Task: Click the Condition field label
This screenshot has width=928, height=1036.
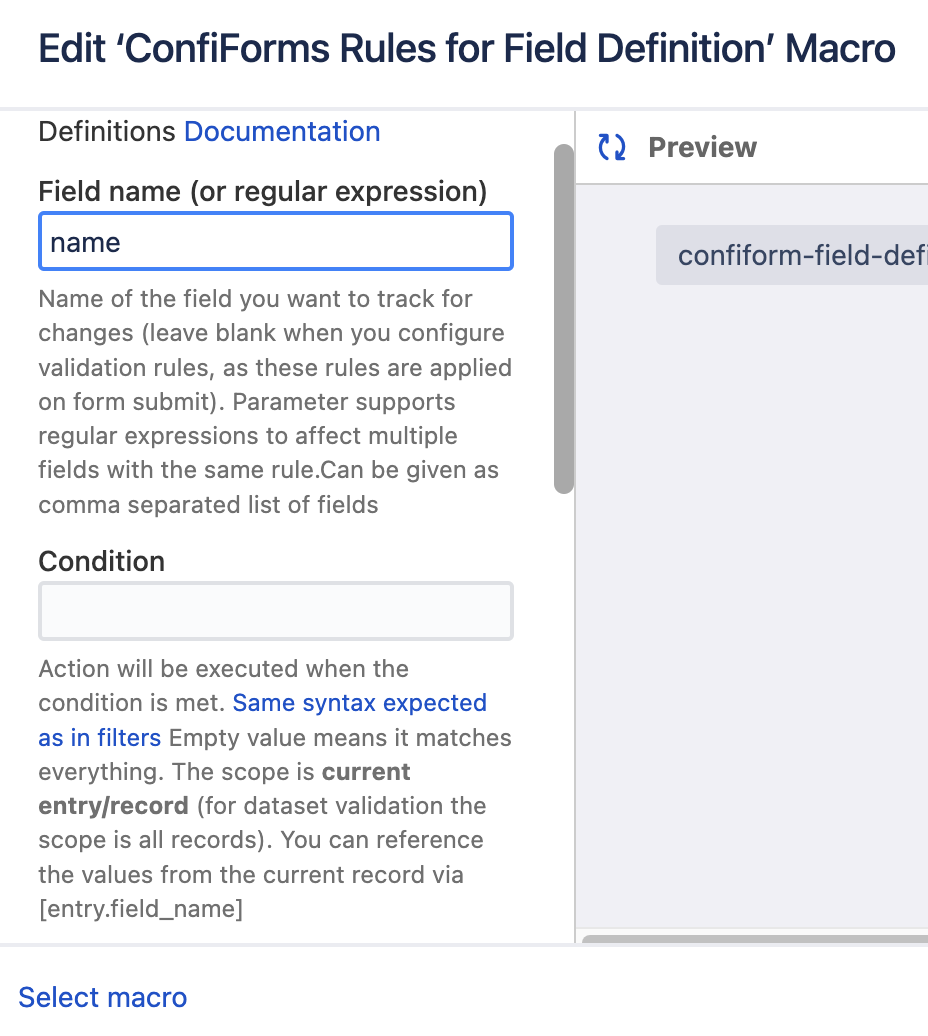Action: (x=101, y=561)
